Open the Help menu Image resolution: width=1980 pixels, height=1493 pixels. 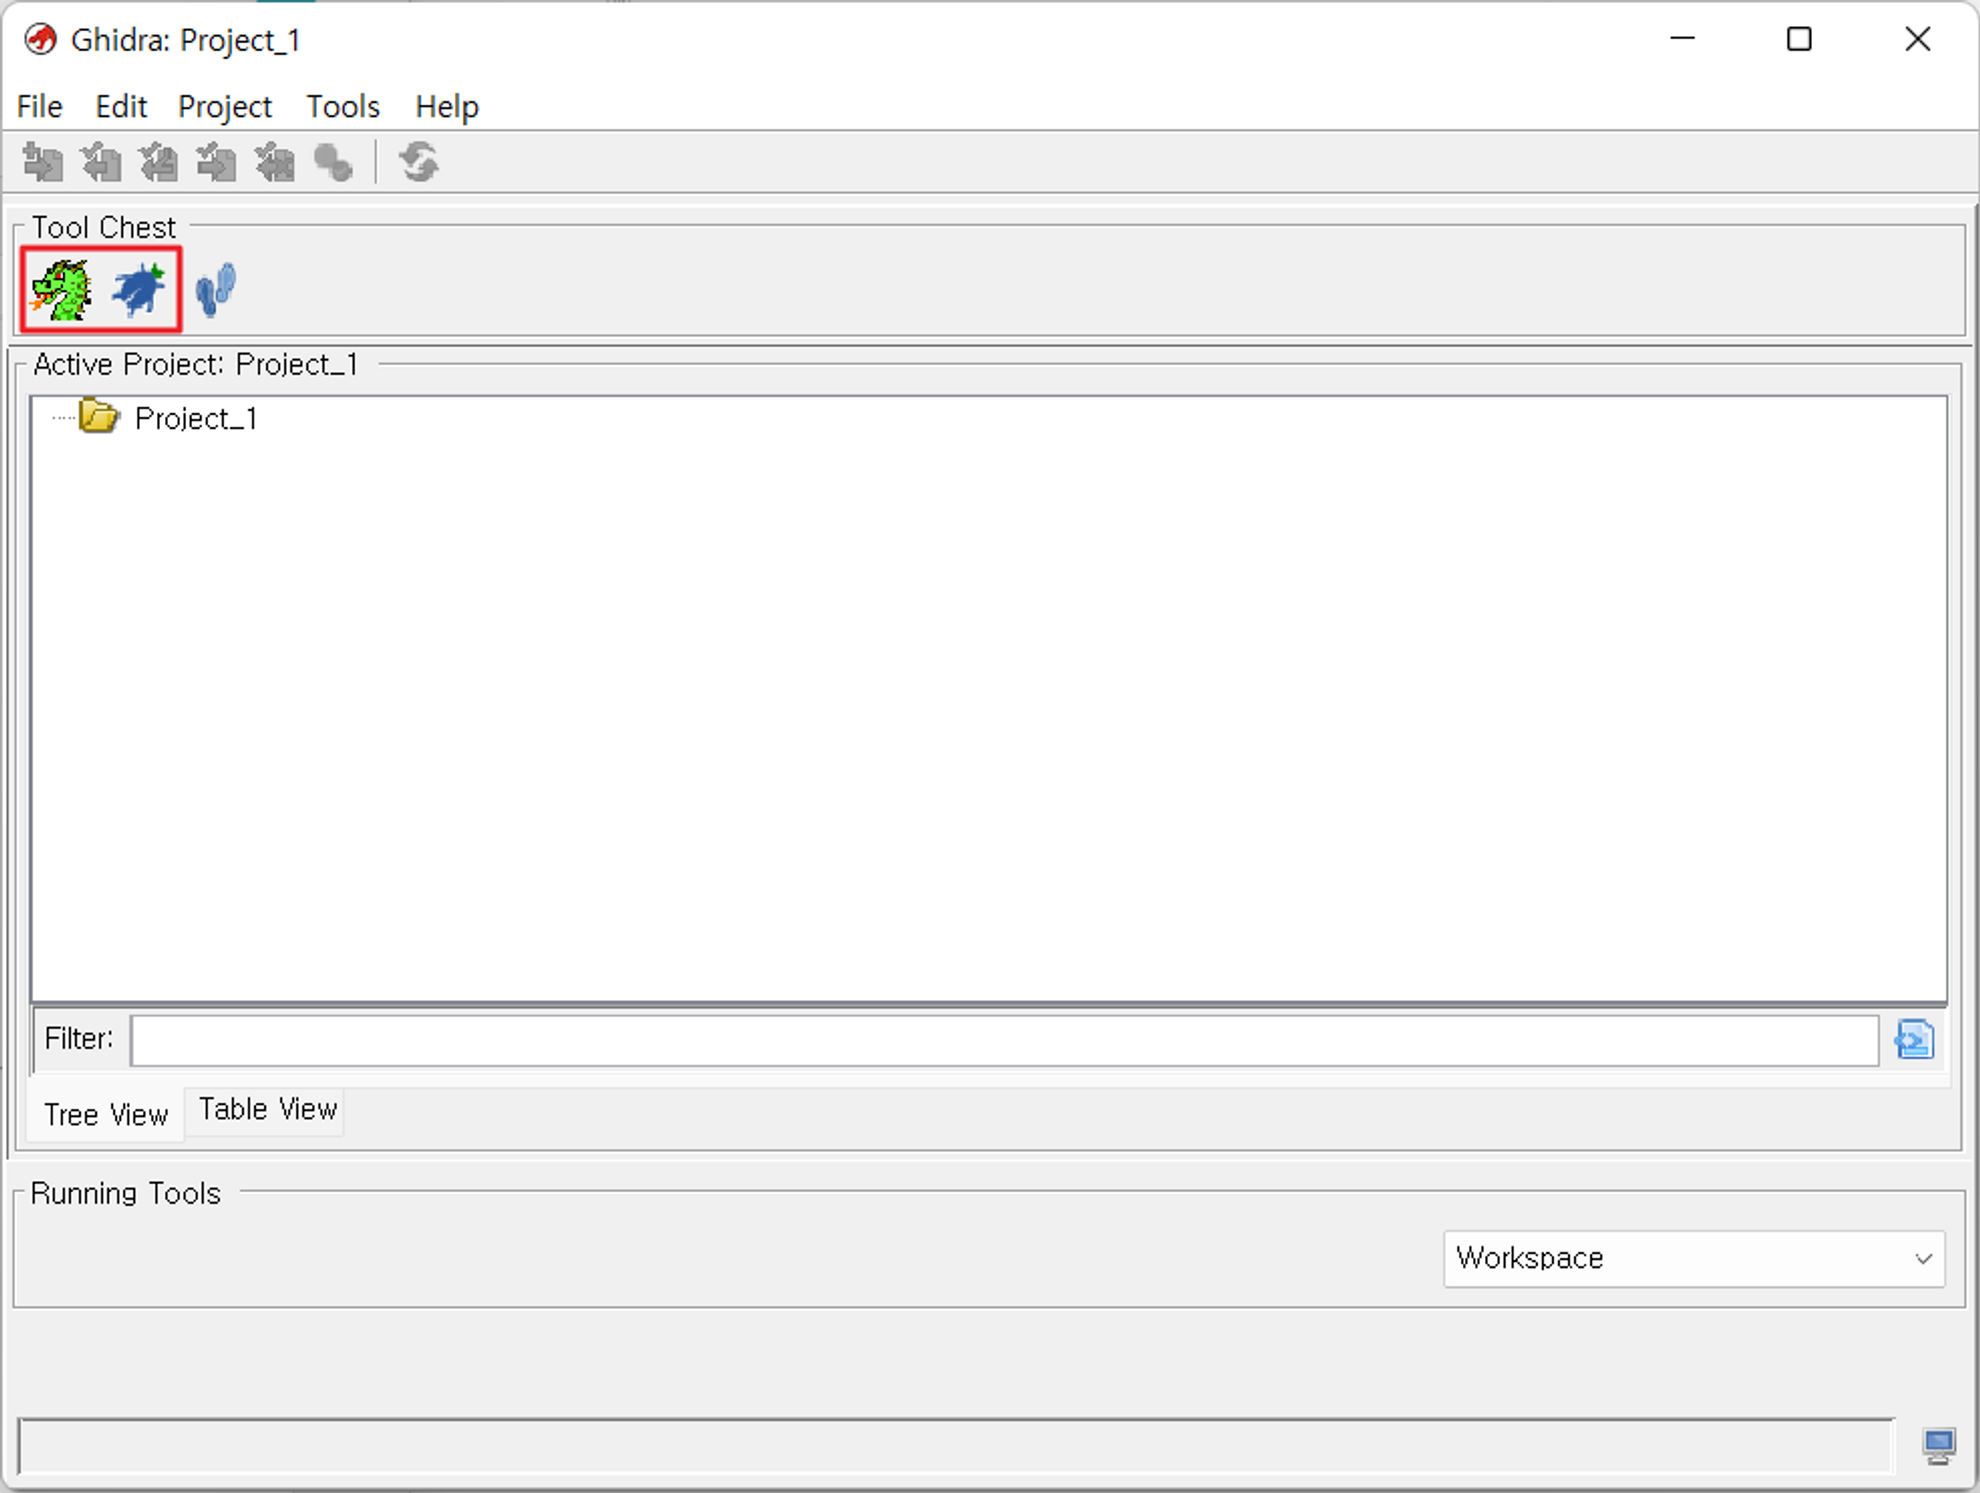point(446,106)
